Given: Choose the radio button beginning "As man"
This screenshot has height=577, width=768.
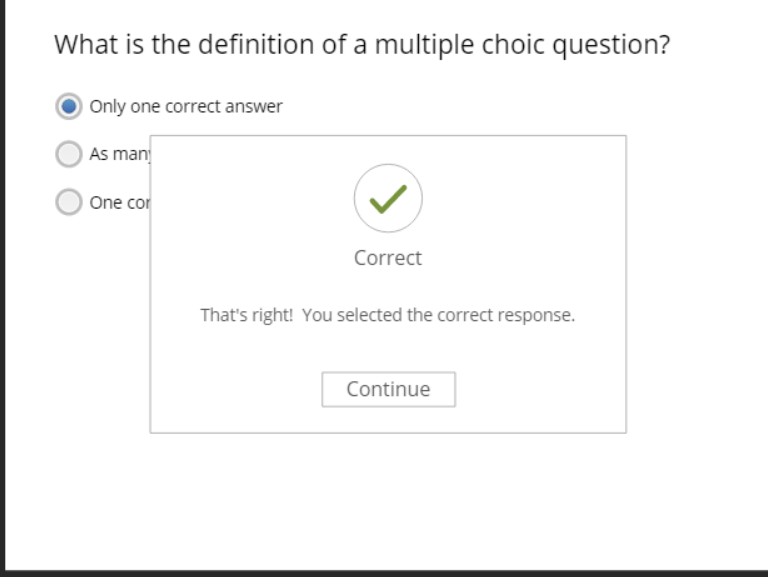Looking at the screenshot, I should tap(69, 154).
